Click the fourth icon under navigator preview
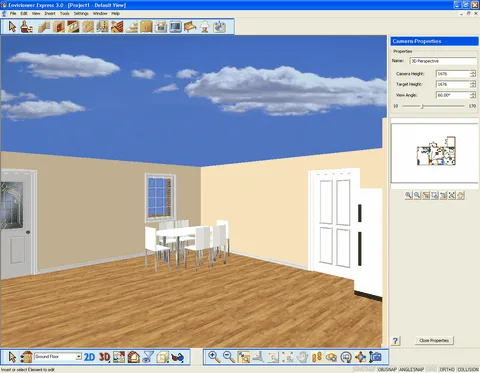 435,195
